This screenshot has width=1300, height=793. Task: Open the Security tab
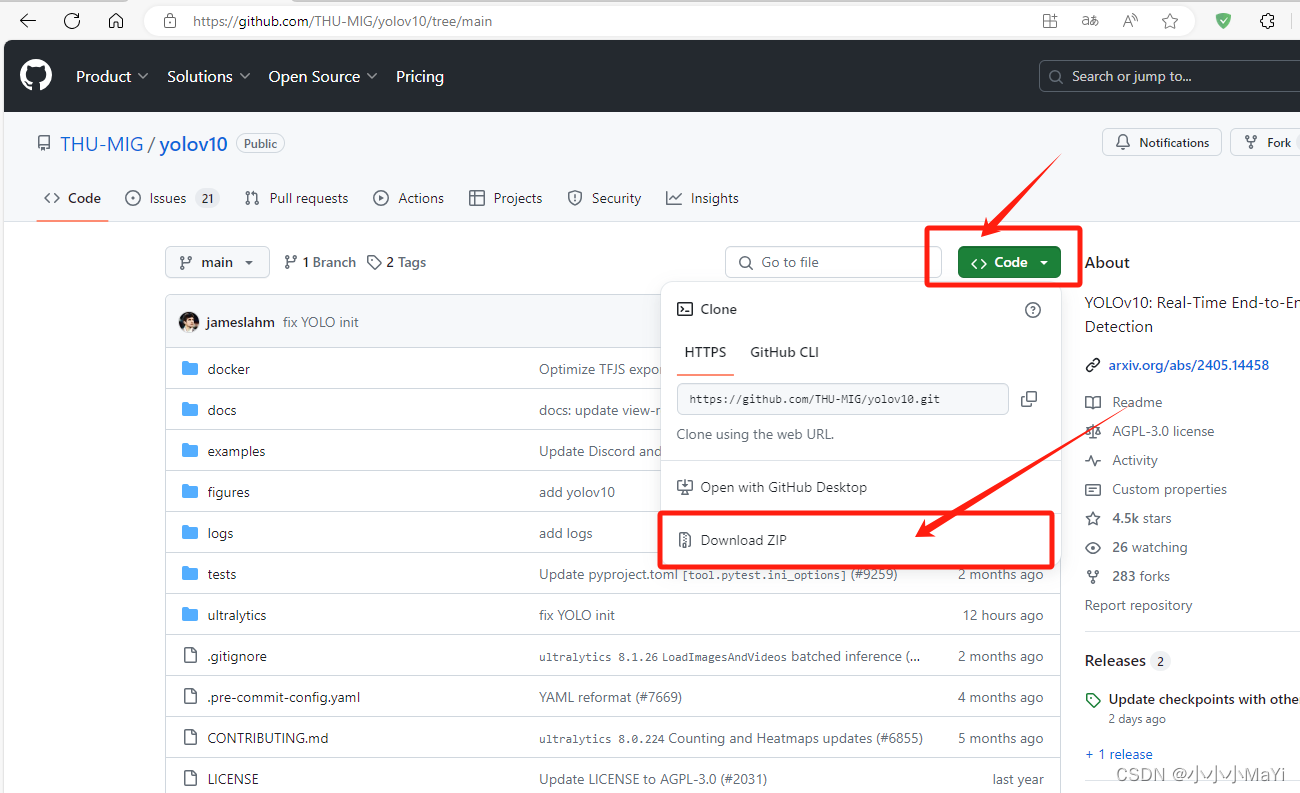(604, 198)
